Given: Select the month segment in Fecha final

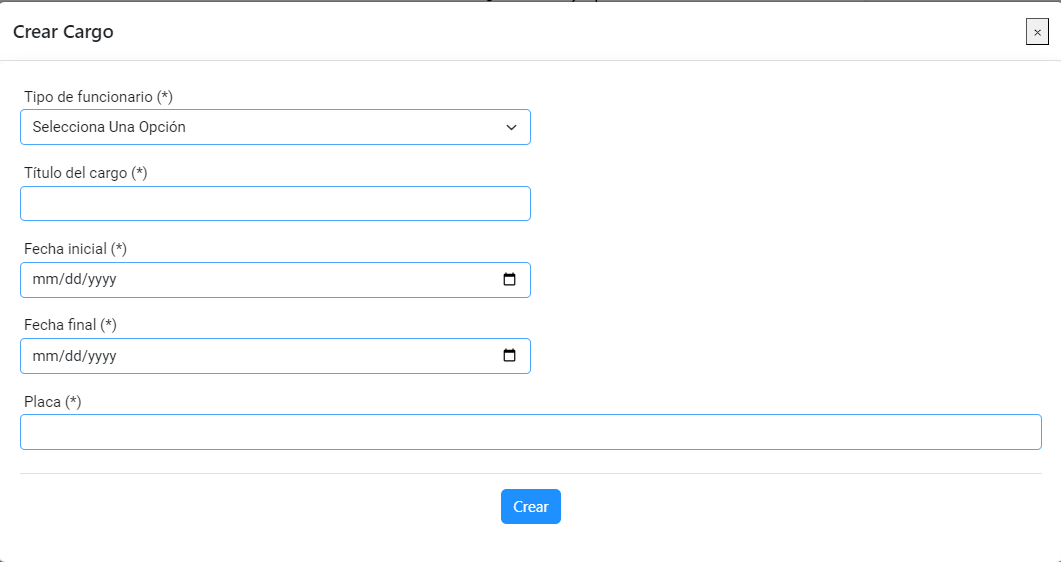Looking at the screenshot, I should pos(45,356).
